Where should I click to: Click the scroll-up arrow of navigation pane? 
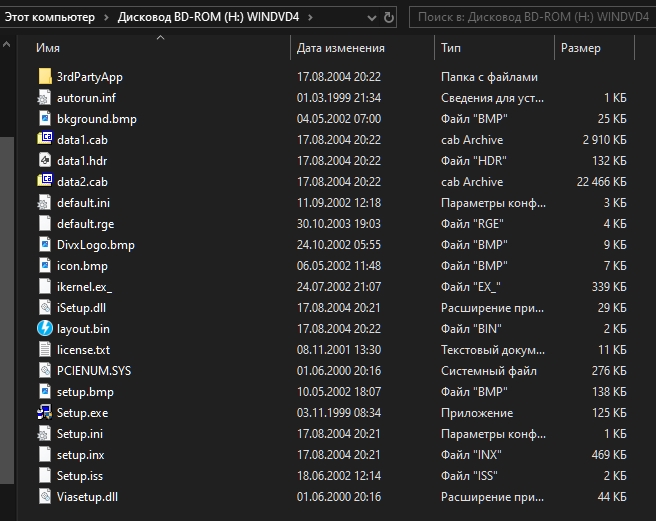(x=6, y=44)
